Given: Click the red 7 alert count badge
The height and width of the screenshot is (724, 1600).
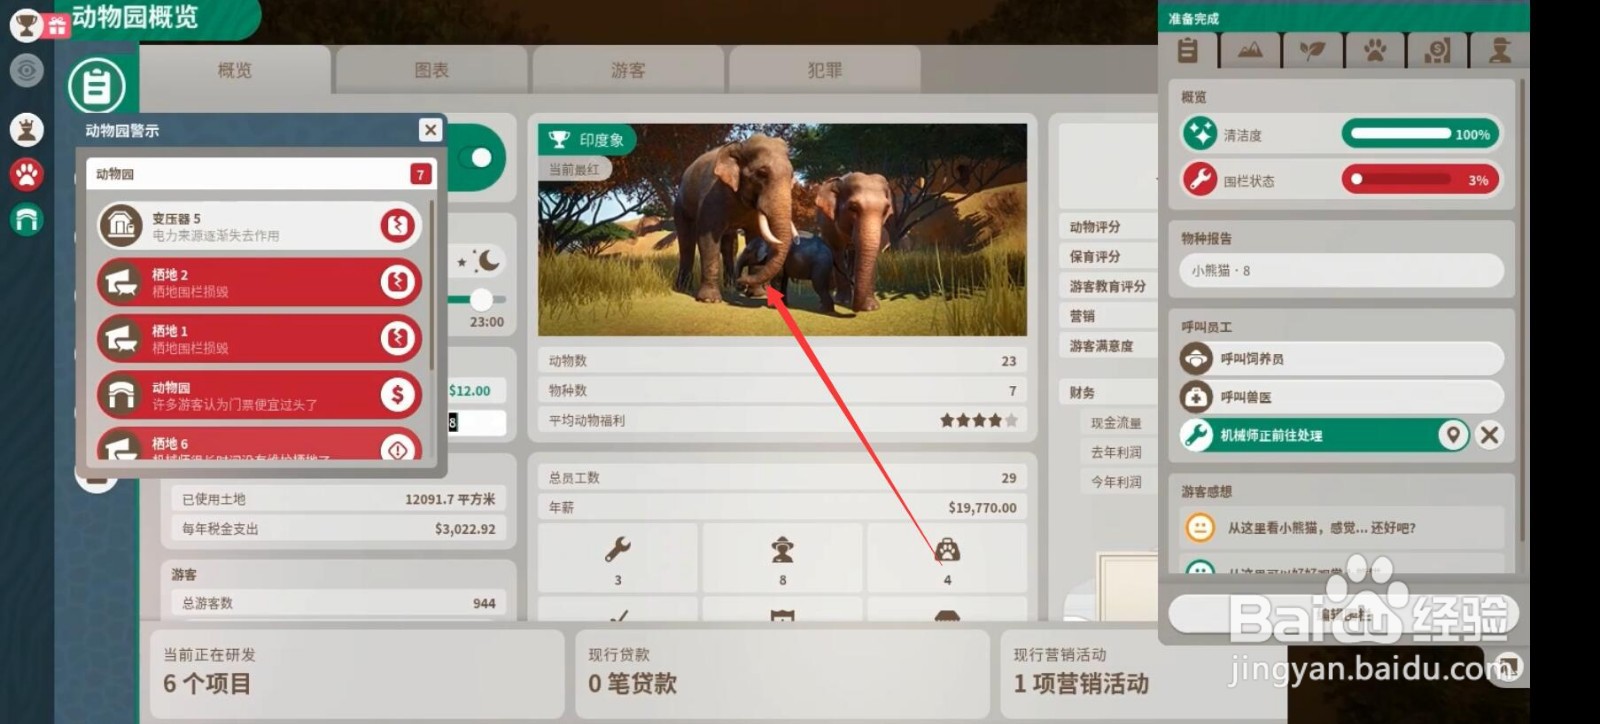Looking at the screenshot, I should [x=420, y=174].
